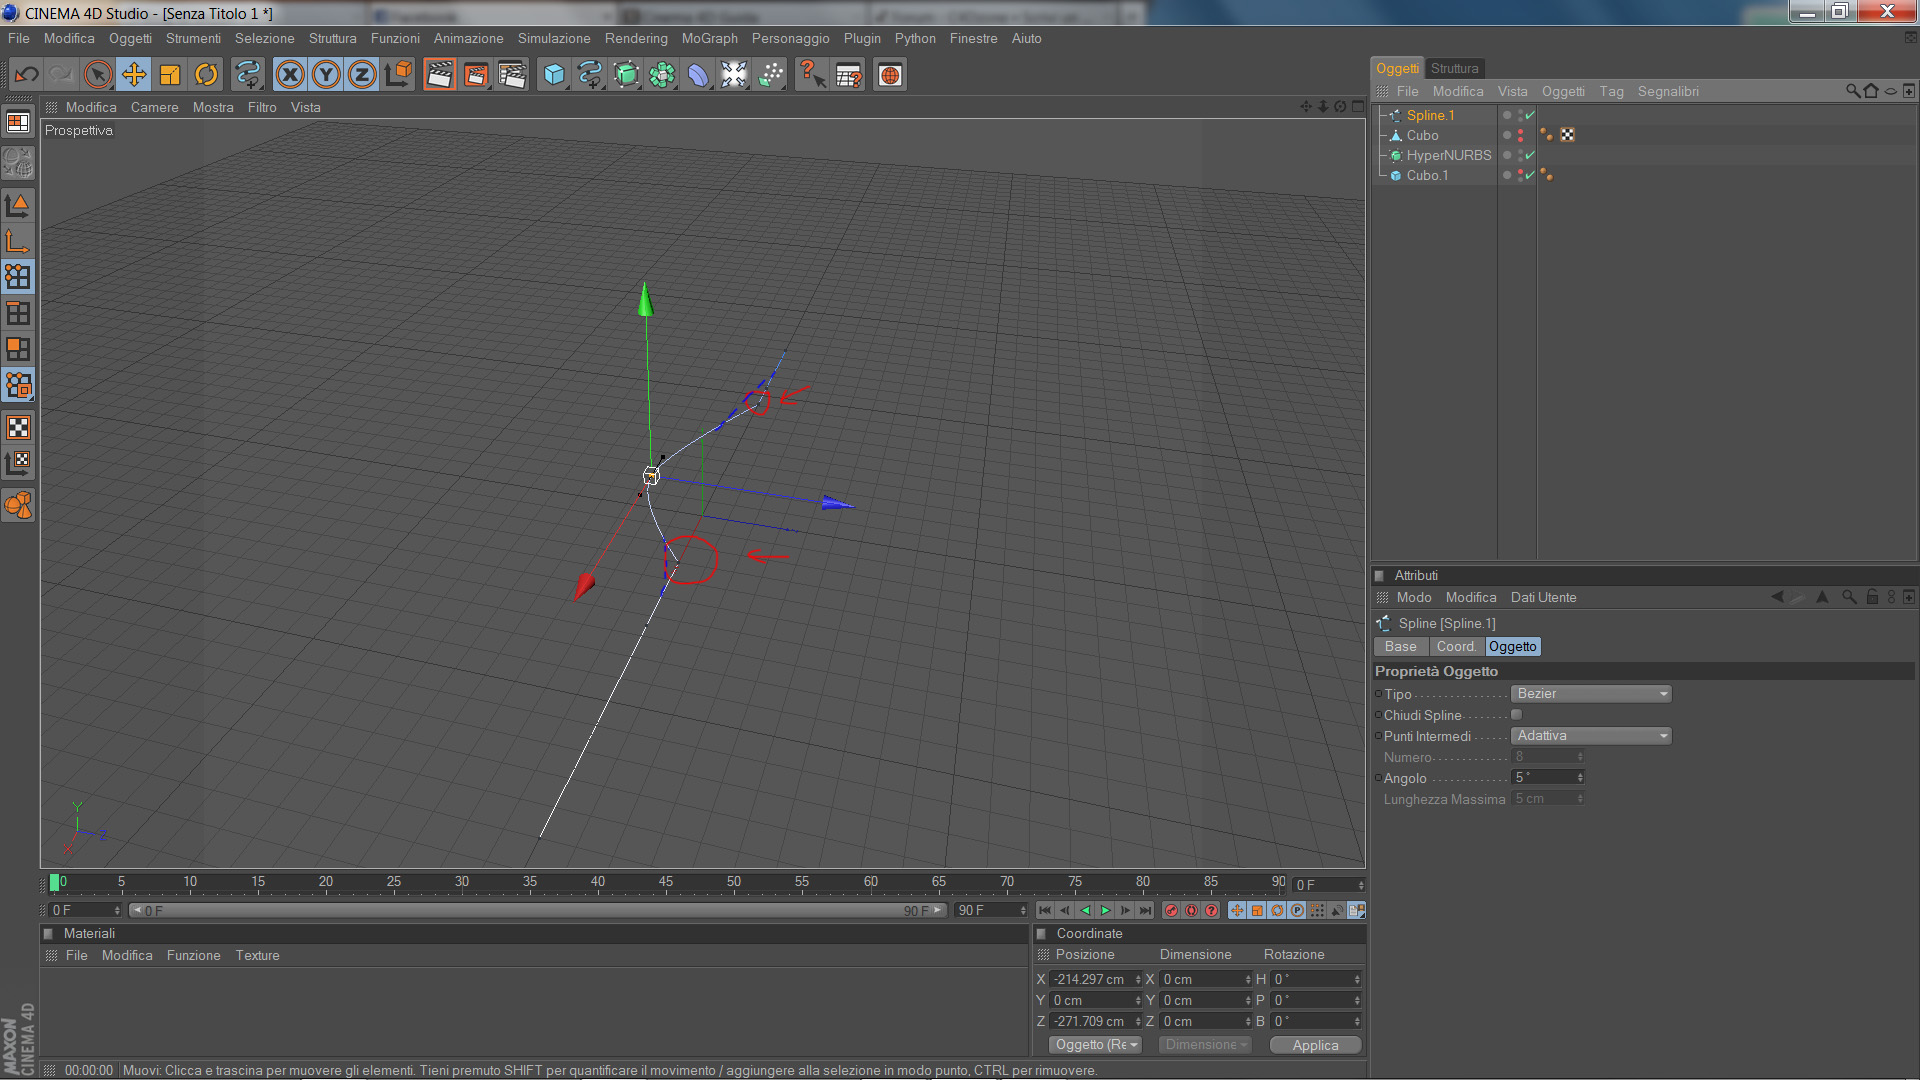Screen dimensions: 1920x1080
Task: Open the Tipo Bezier dropdown
Action: pos(1591,694)
